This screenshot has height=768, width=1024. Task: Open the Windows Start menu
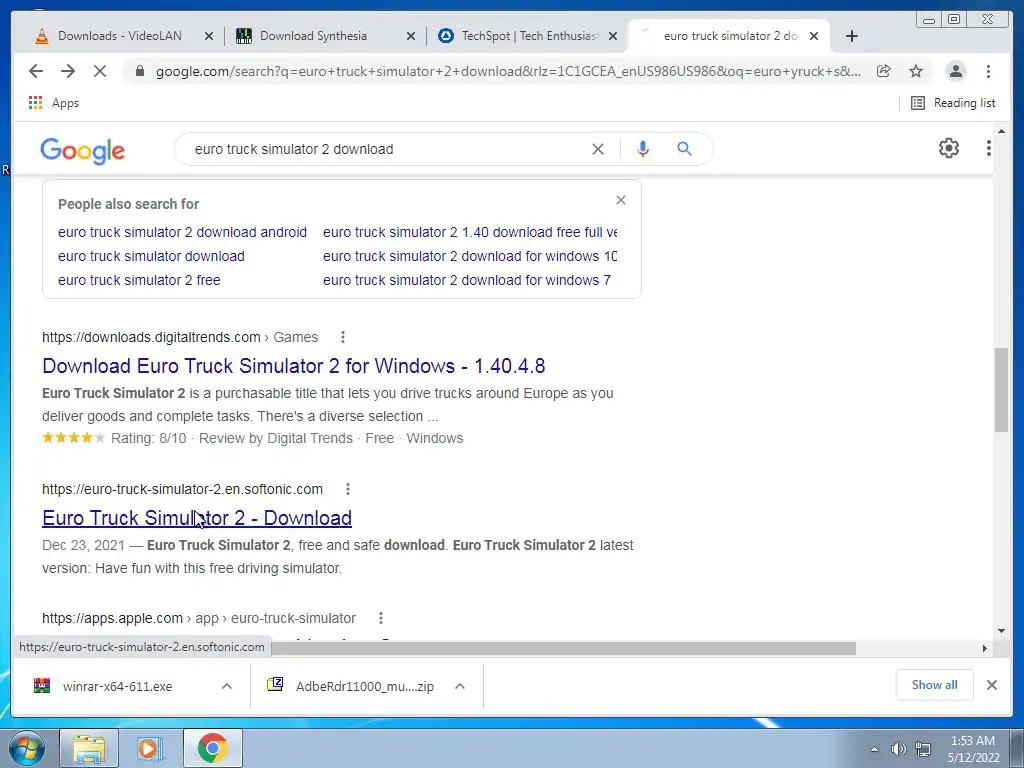pyautogui.click(x=27, y=748)
